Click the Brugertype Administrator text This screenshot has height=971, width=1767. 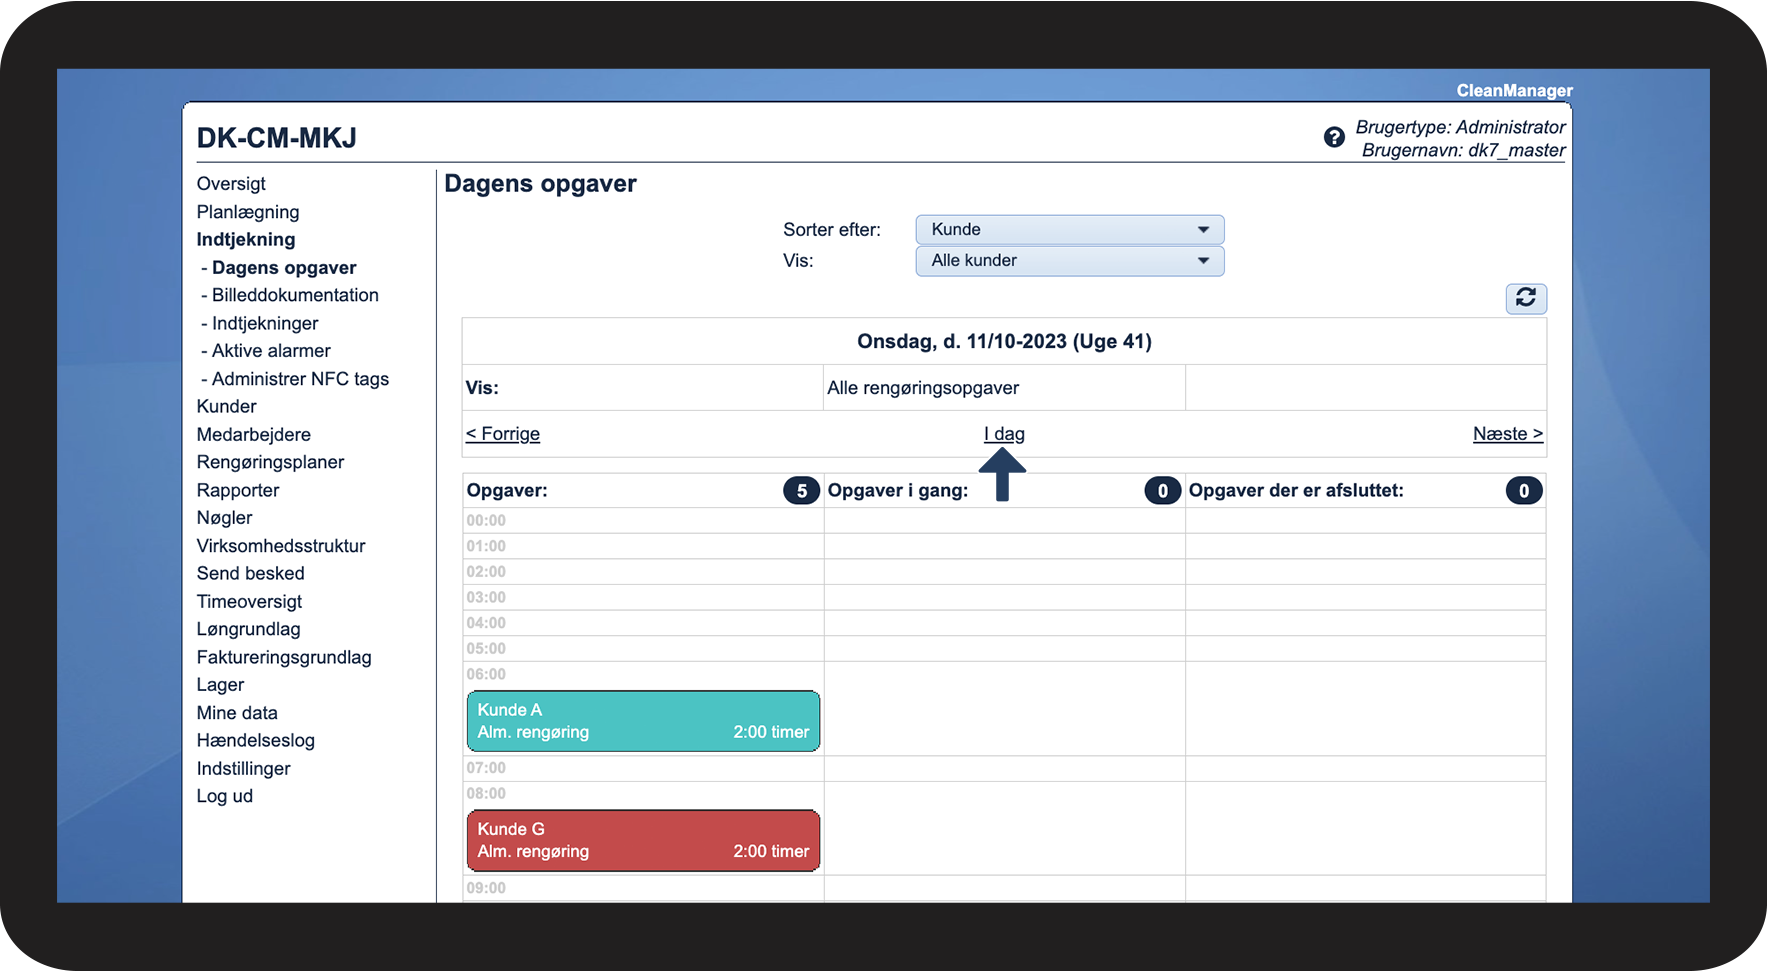(x=1461, y=128)
